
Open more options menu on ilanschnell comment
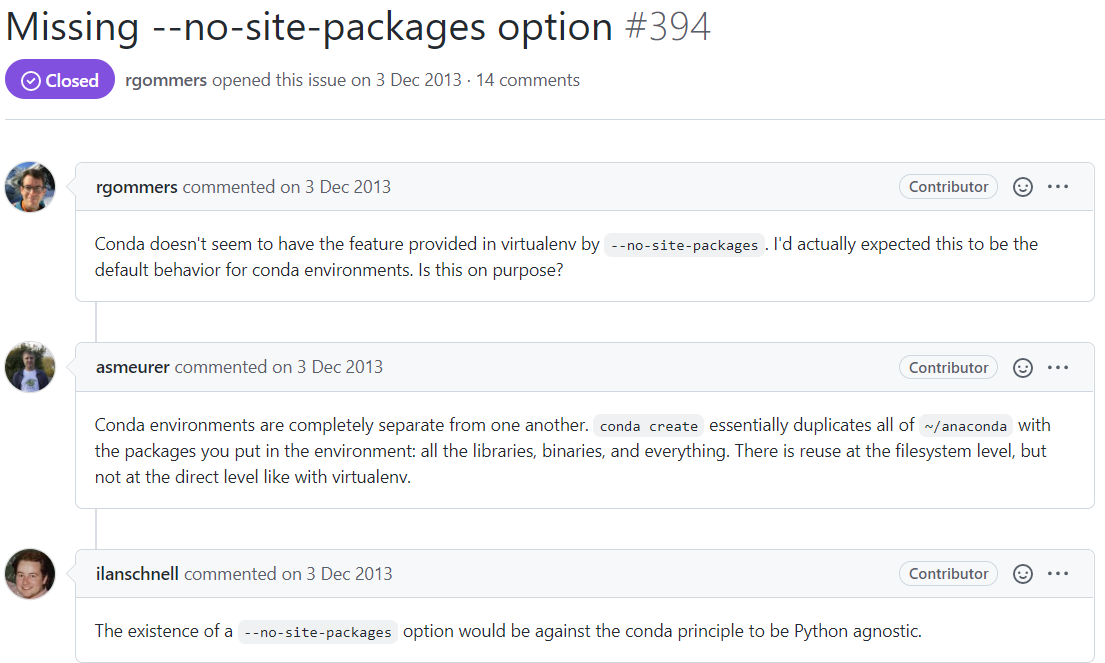click(x=1058, y=574)
